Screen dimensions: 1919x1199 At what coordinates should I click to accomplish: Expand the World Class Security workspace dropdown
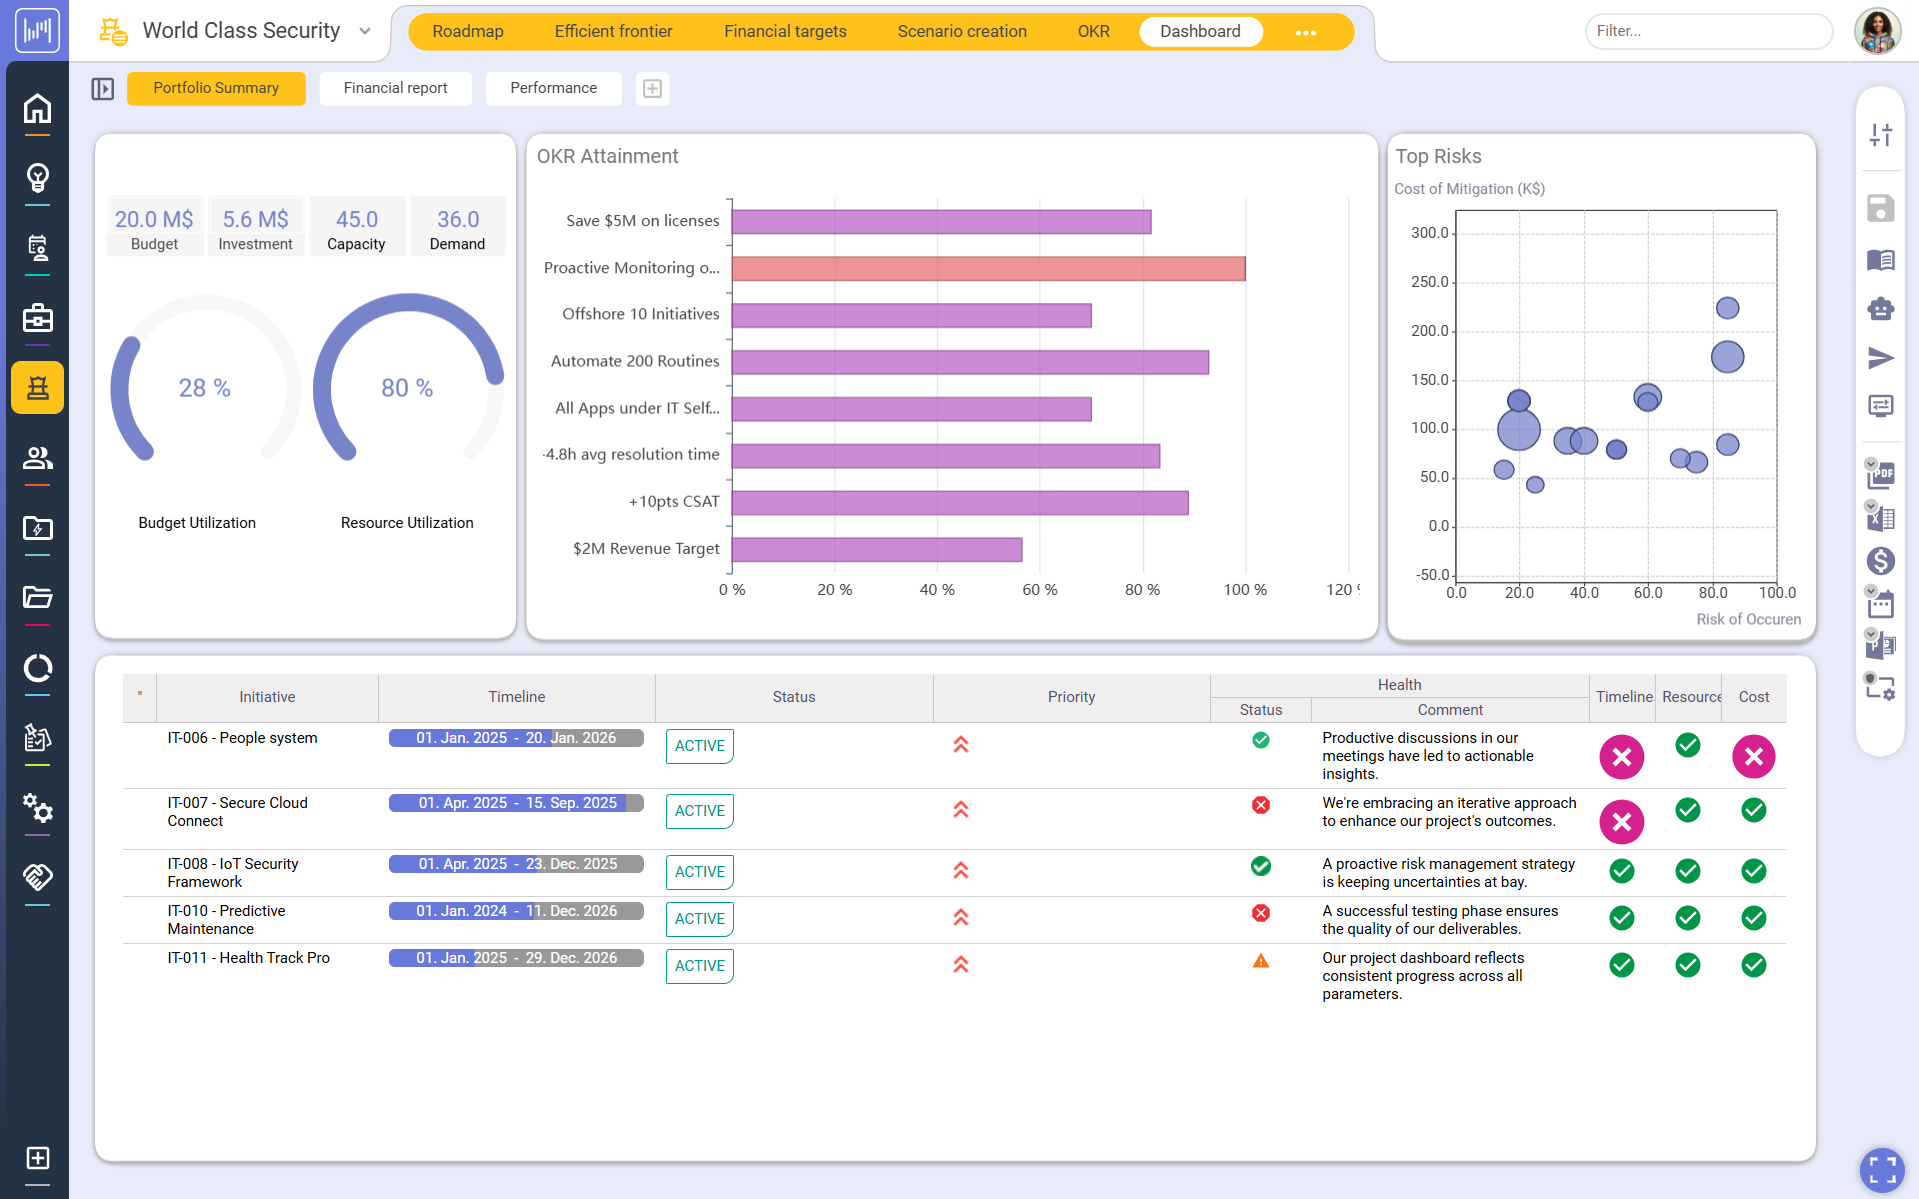coord(363,31)
